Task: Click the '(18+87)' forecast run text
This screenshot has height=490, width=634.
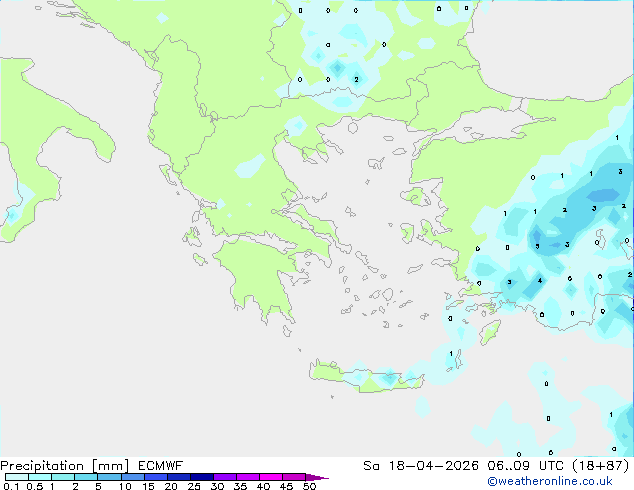Action: [601, 466]
